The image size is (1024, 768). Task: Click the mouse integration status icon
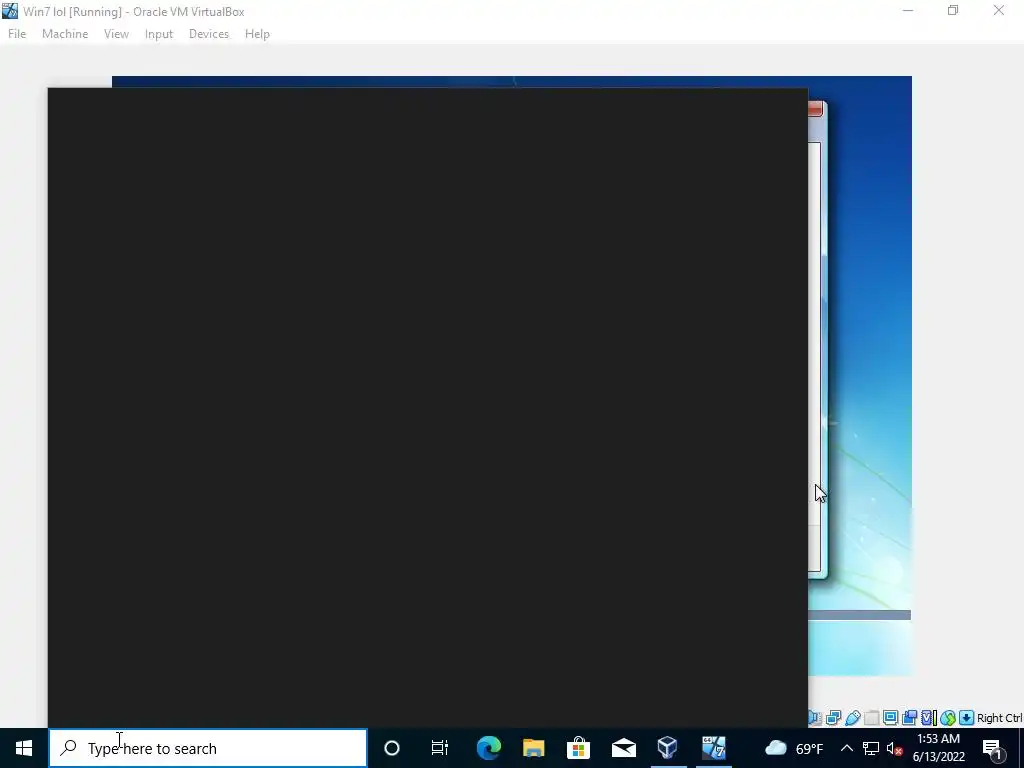(x=948, y=718)
